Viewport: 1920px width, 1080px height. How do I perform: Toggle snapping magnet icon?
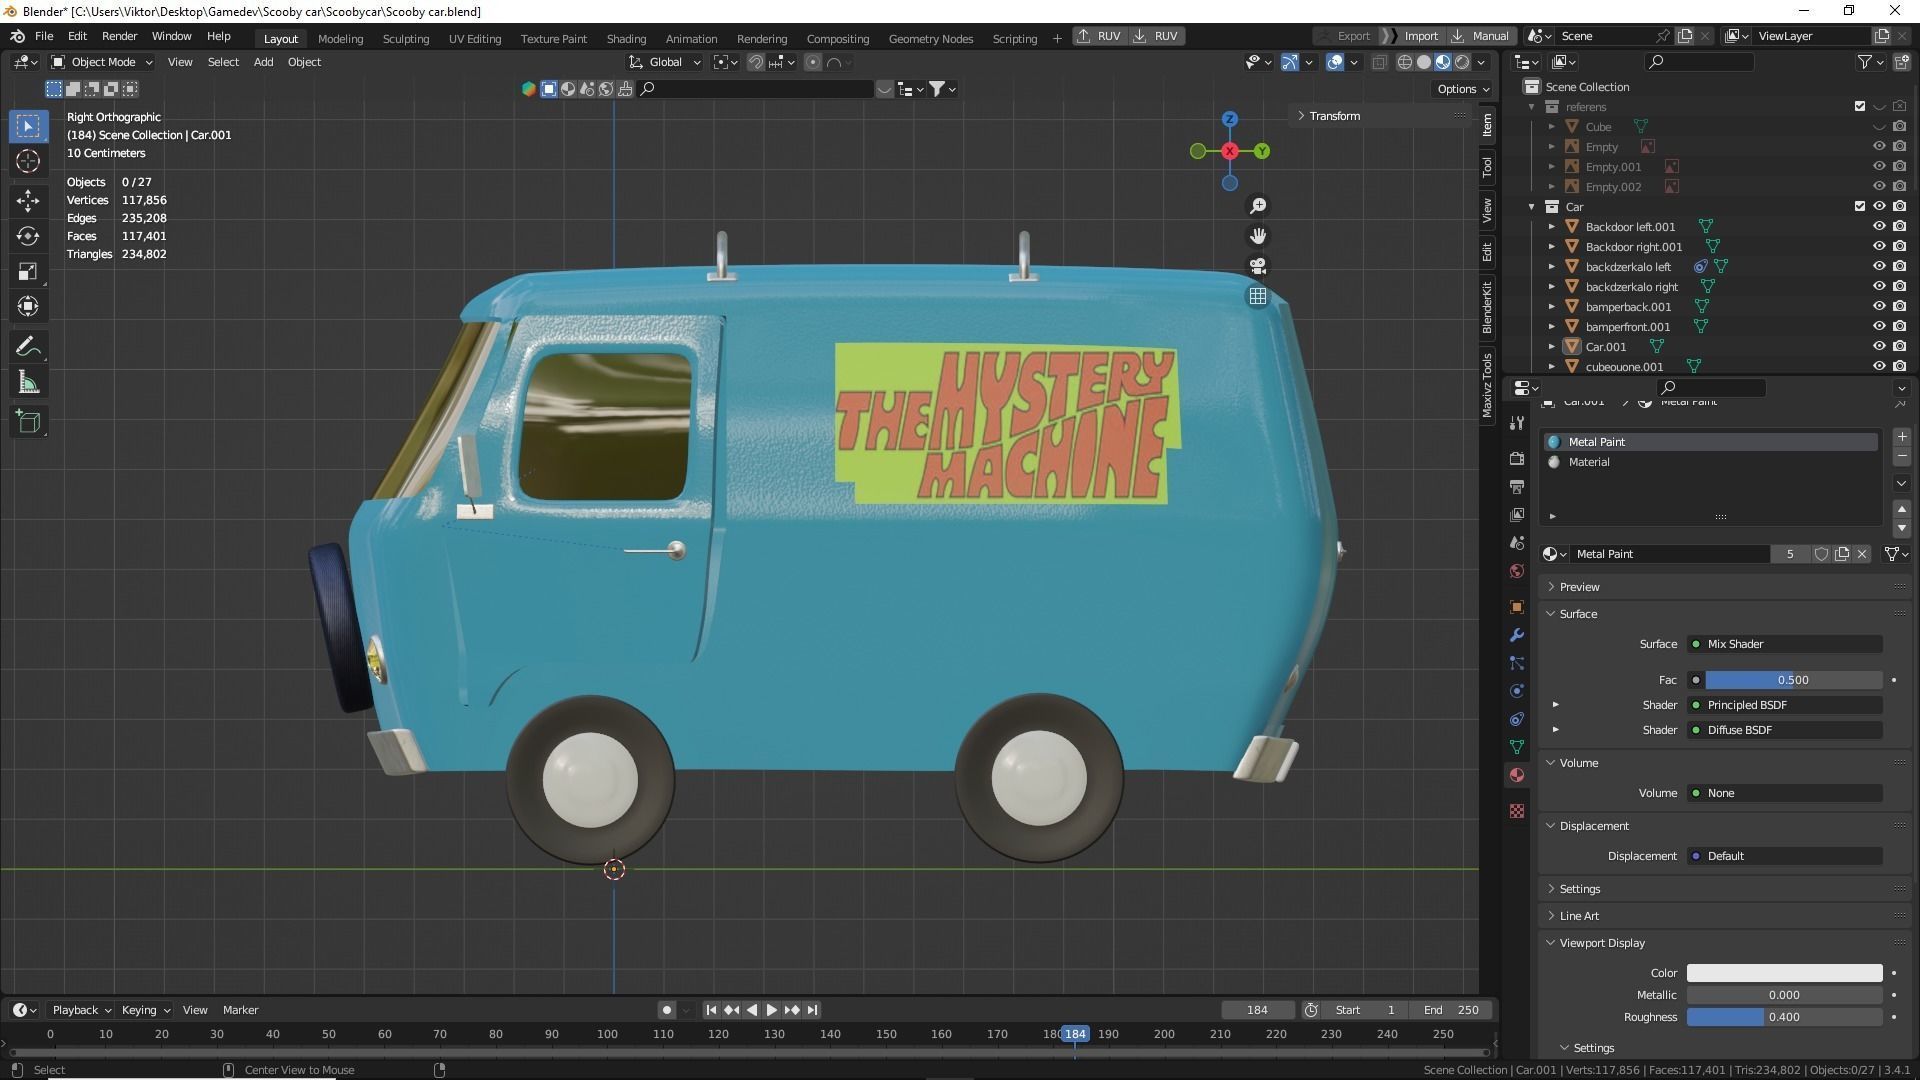point(757,62)
